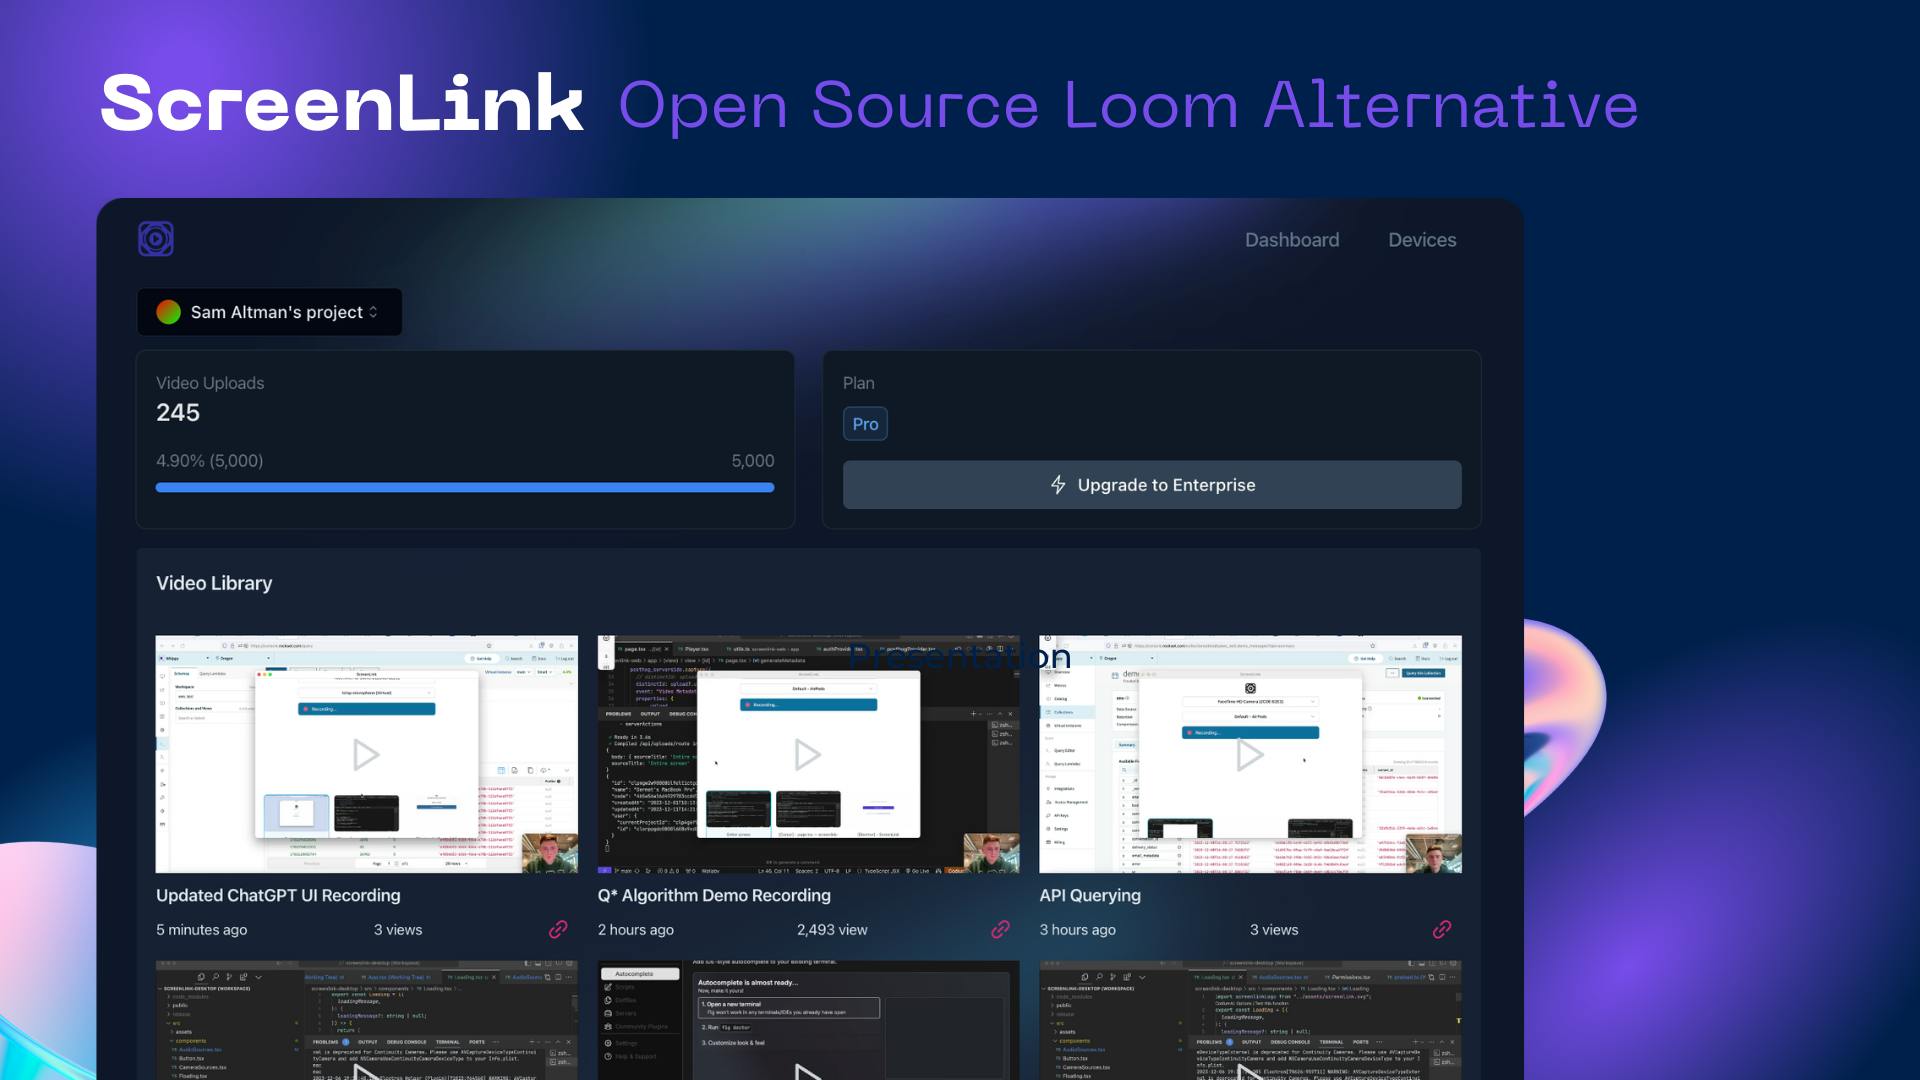Play the Updated ChatGPT UI Recording video
The width and height of the screenshot is (1920, 1080).
coord(366,755)
